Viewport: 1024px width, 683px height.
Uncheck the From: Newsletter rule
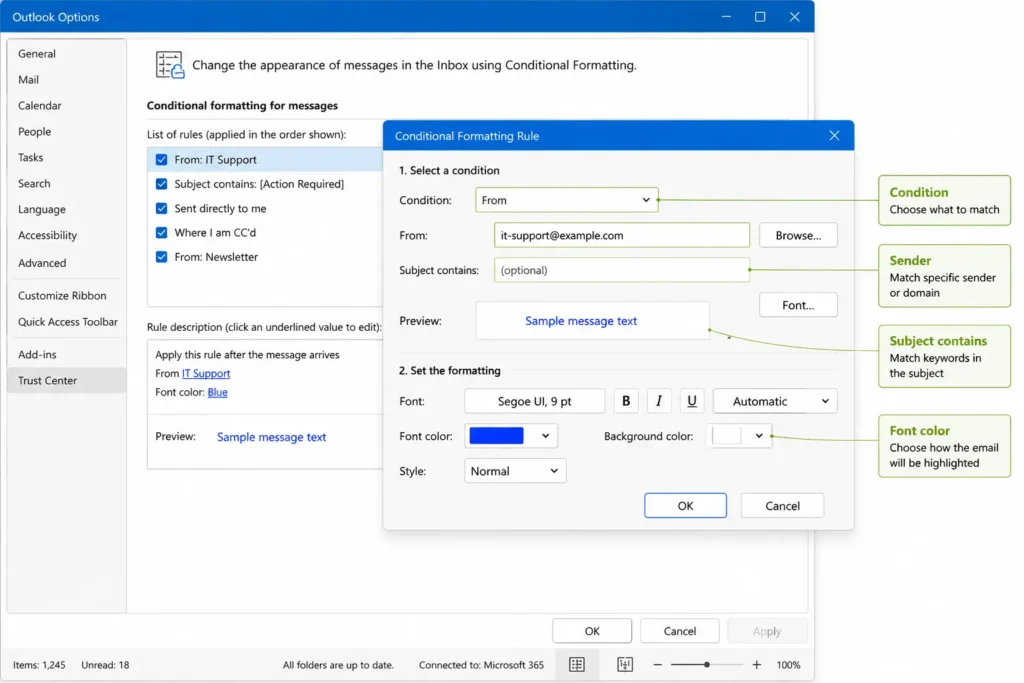coord(161,257)
